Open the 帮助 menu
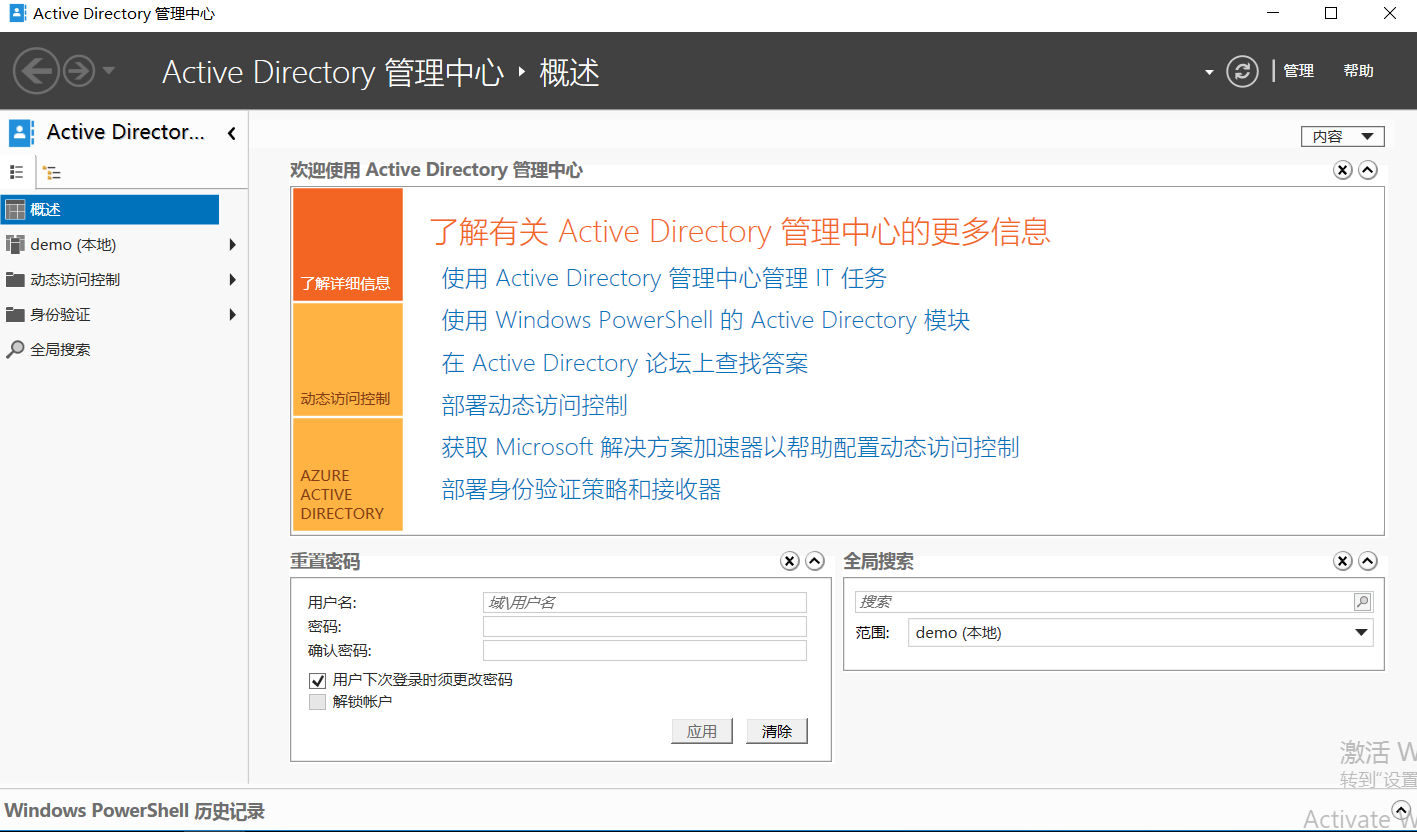The height and width of the screenshot is (832, 1417). pos(1358,71)
